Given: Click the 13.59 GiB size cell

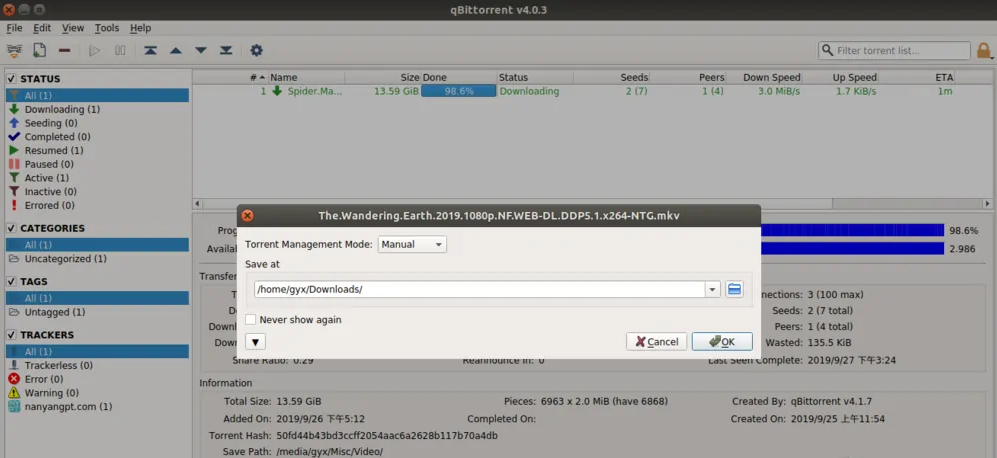Looking at the screenshot, I should click(396, 91).
